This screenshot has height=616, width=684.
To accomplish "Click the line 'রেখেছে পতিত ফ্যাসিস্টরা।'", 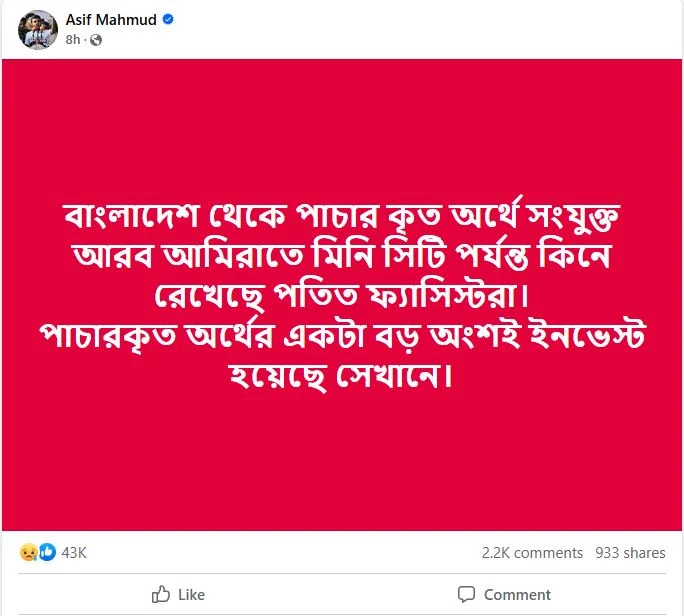I will (x=342, y=297).
